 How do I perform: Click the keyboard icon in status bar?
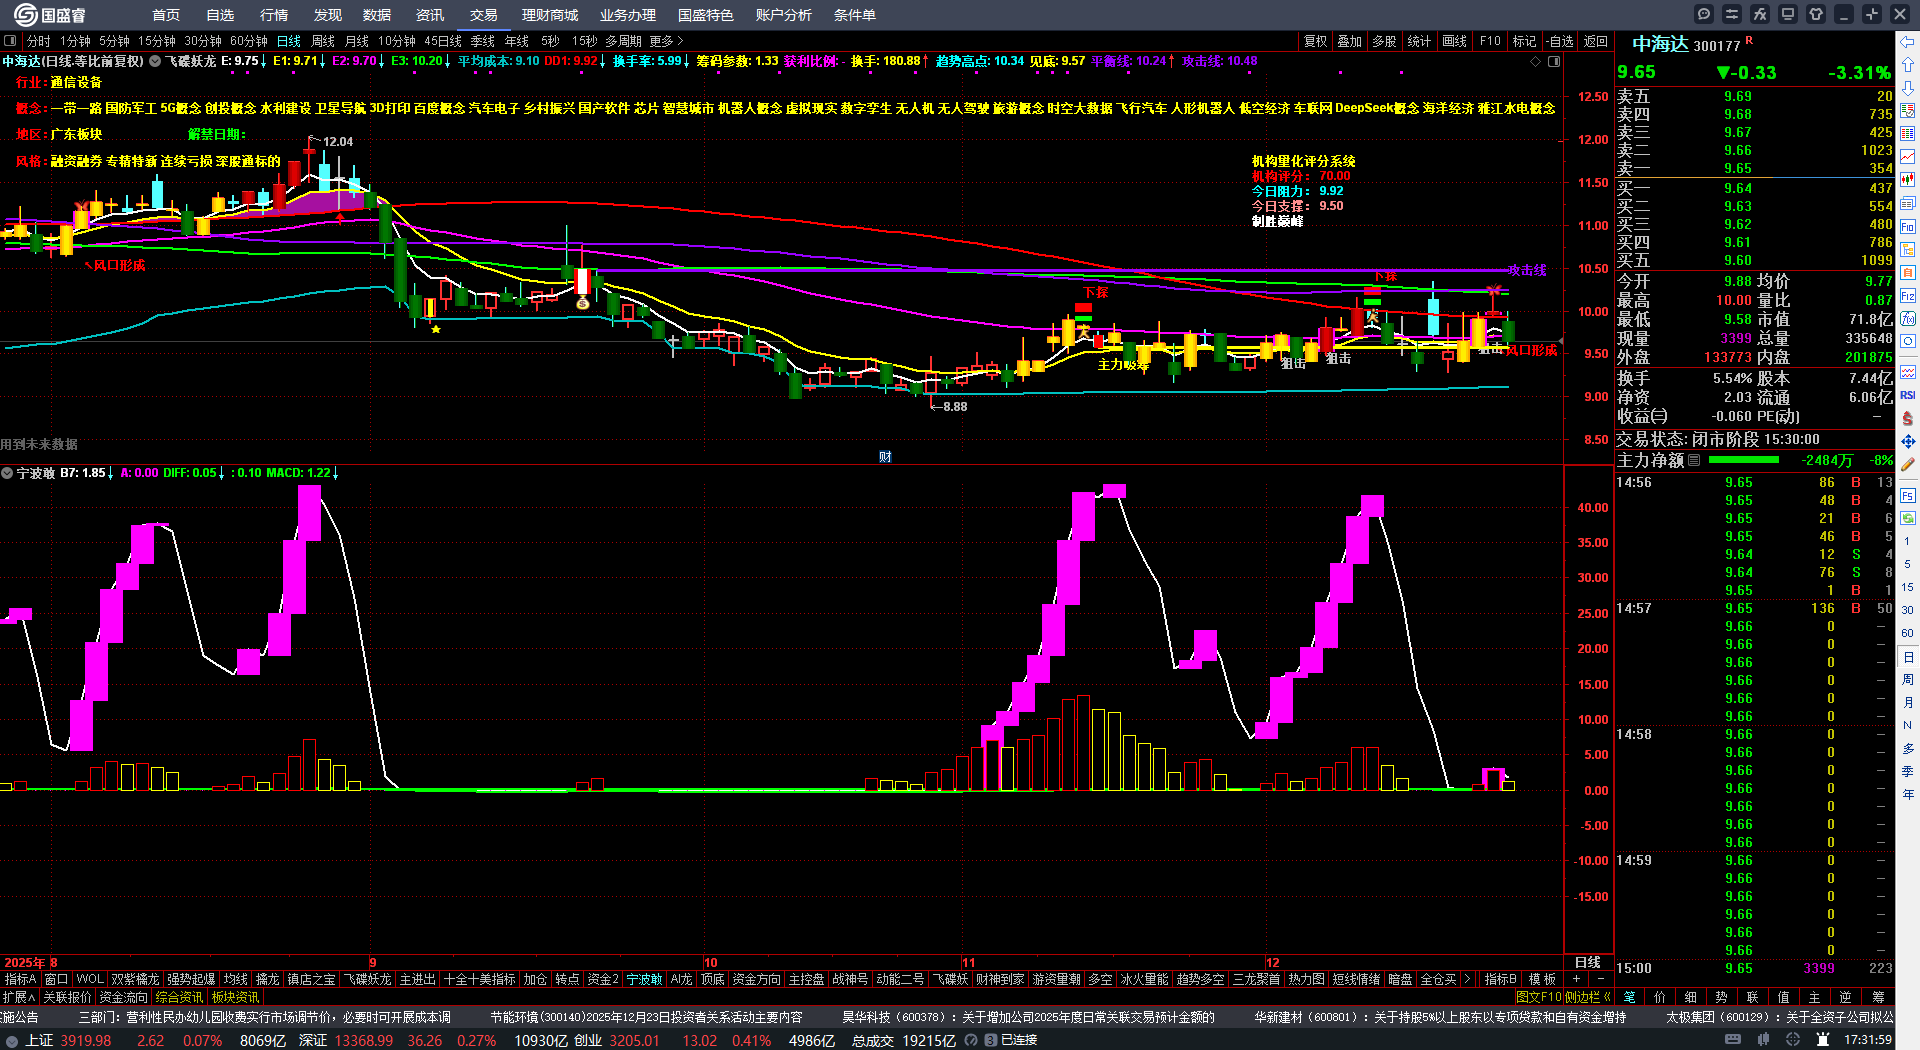point(1733,1040)
